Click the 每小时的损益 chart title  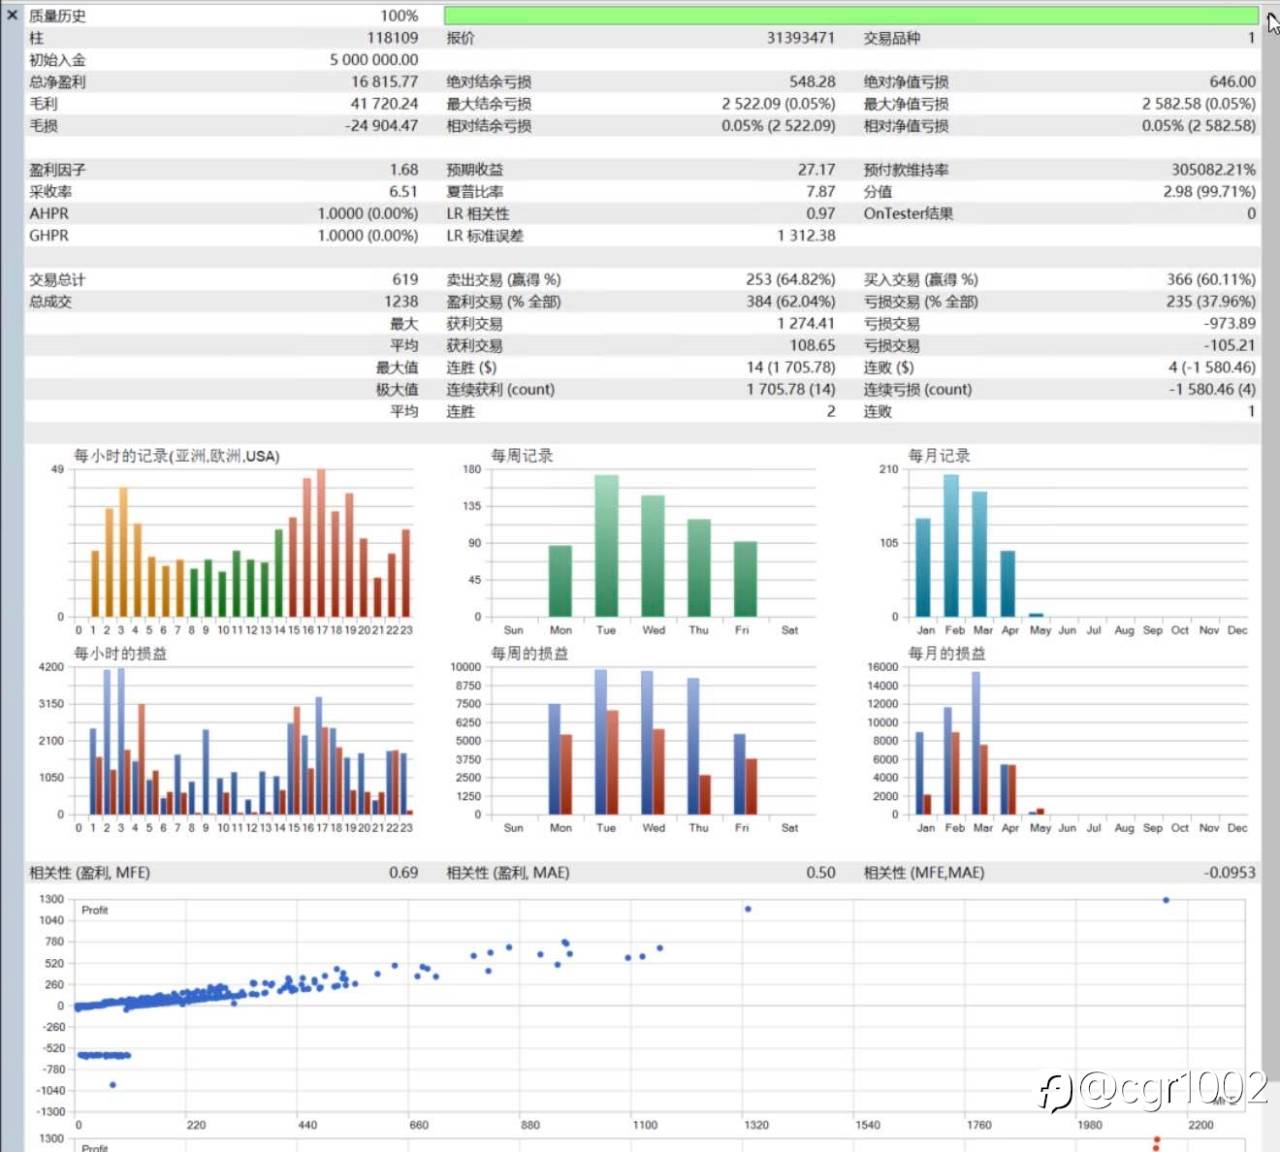click(x=120, y=654)
